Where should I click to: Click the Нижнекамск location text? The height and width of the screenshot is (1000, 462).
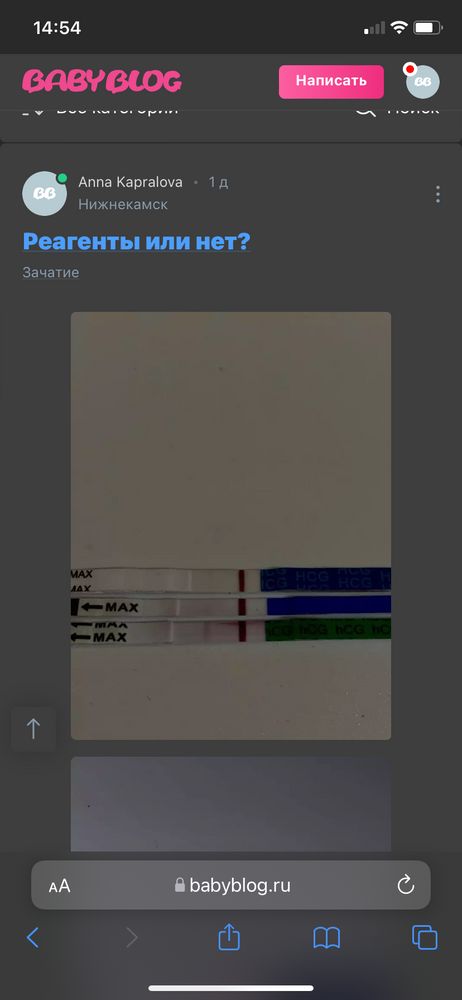click(x=123, y=205)
